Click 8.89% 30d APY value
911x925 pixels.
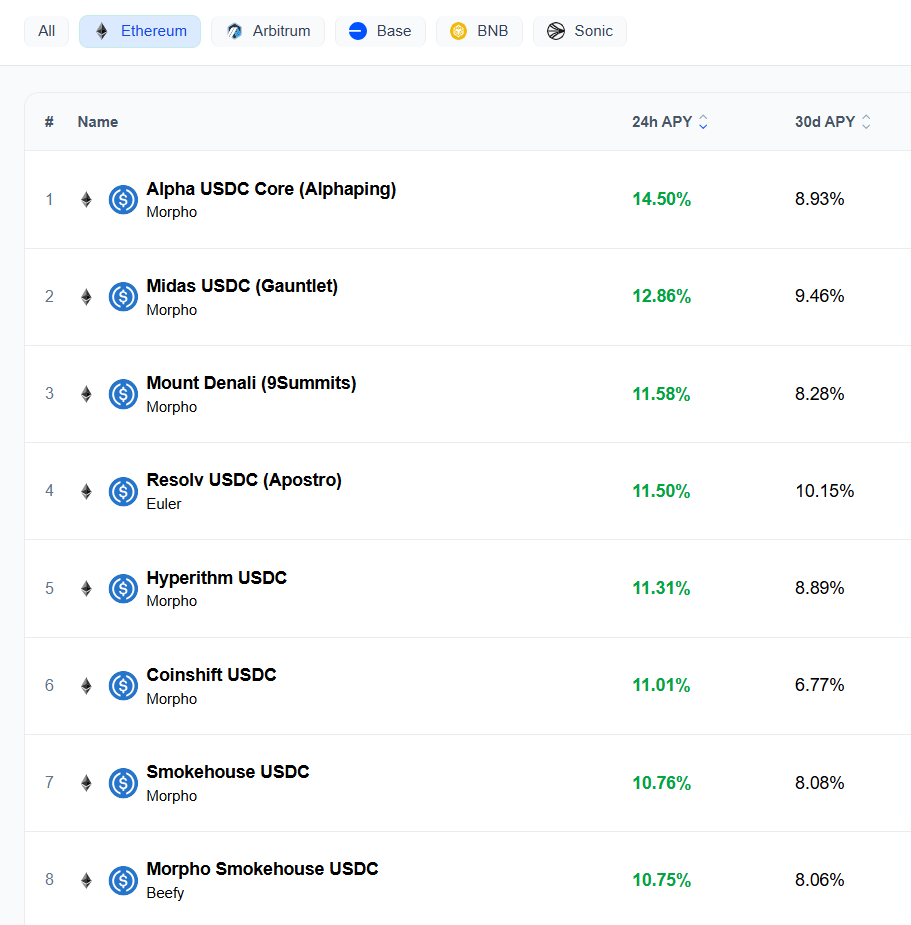point(820,588)
